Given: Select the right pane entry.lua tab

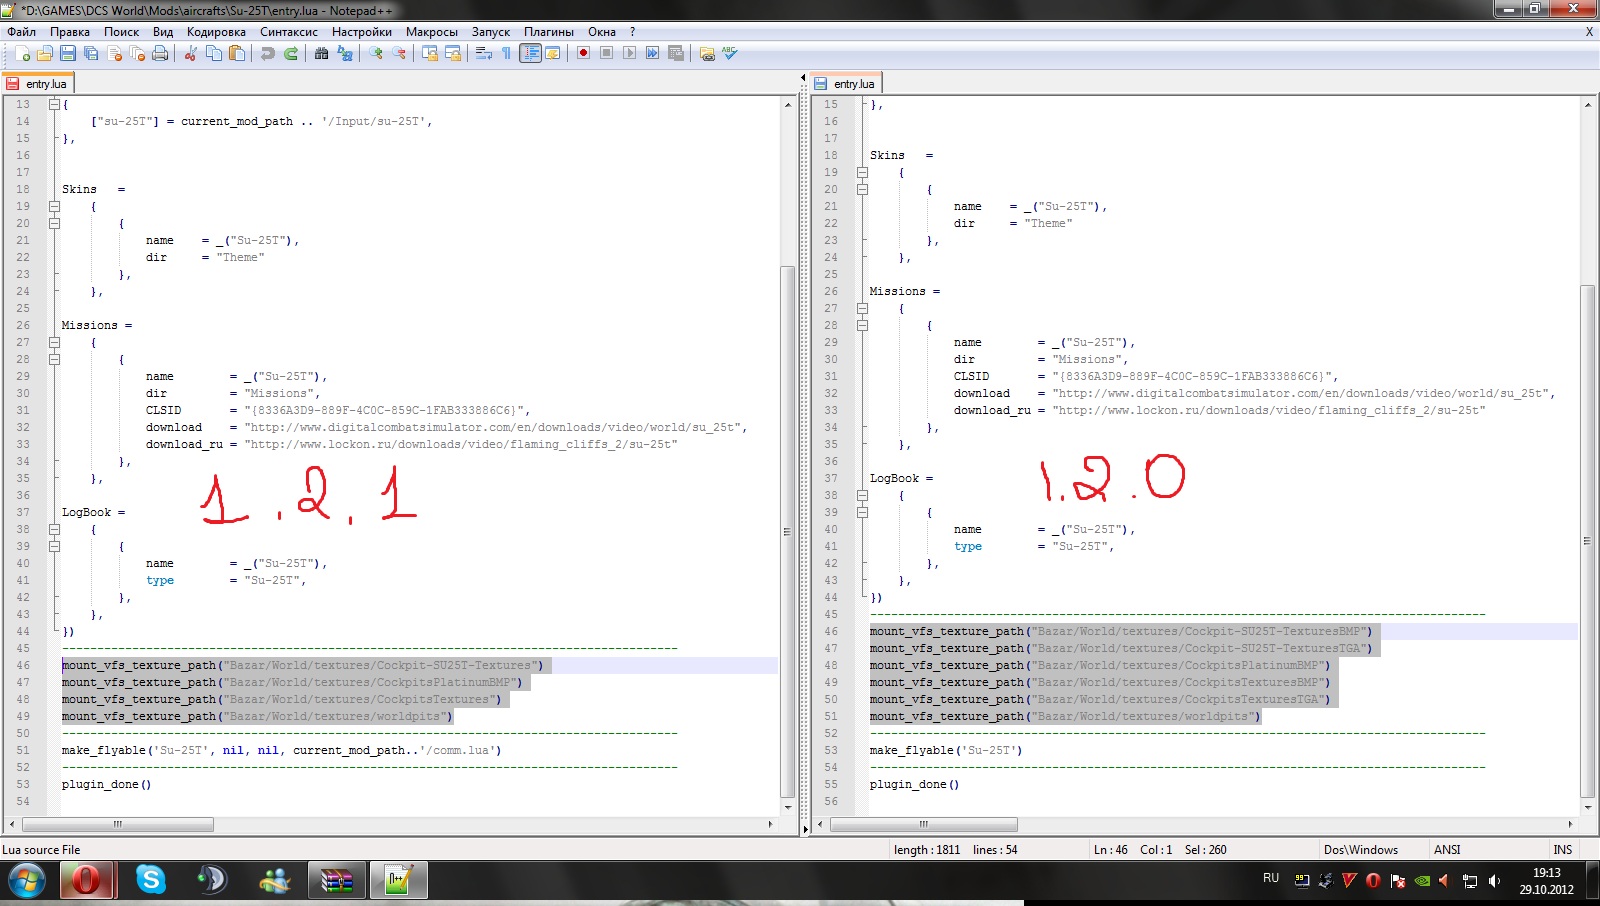Looking at the screenshot, I should click(846, 83).
